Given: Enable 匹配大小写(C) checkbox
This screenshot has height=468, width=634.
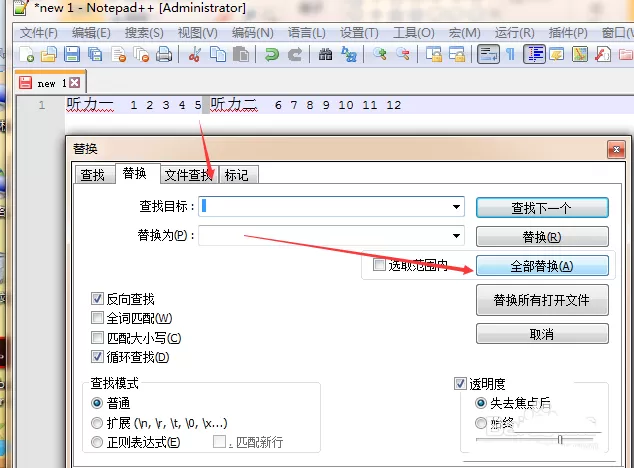Looking at the screenshot, I should [x=97, y=337].
